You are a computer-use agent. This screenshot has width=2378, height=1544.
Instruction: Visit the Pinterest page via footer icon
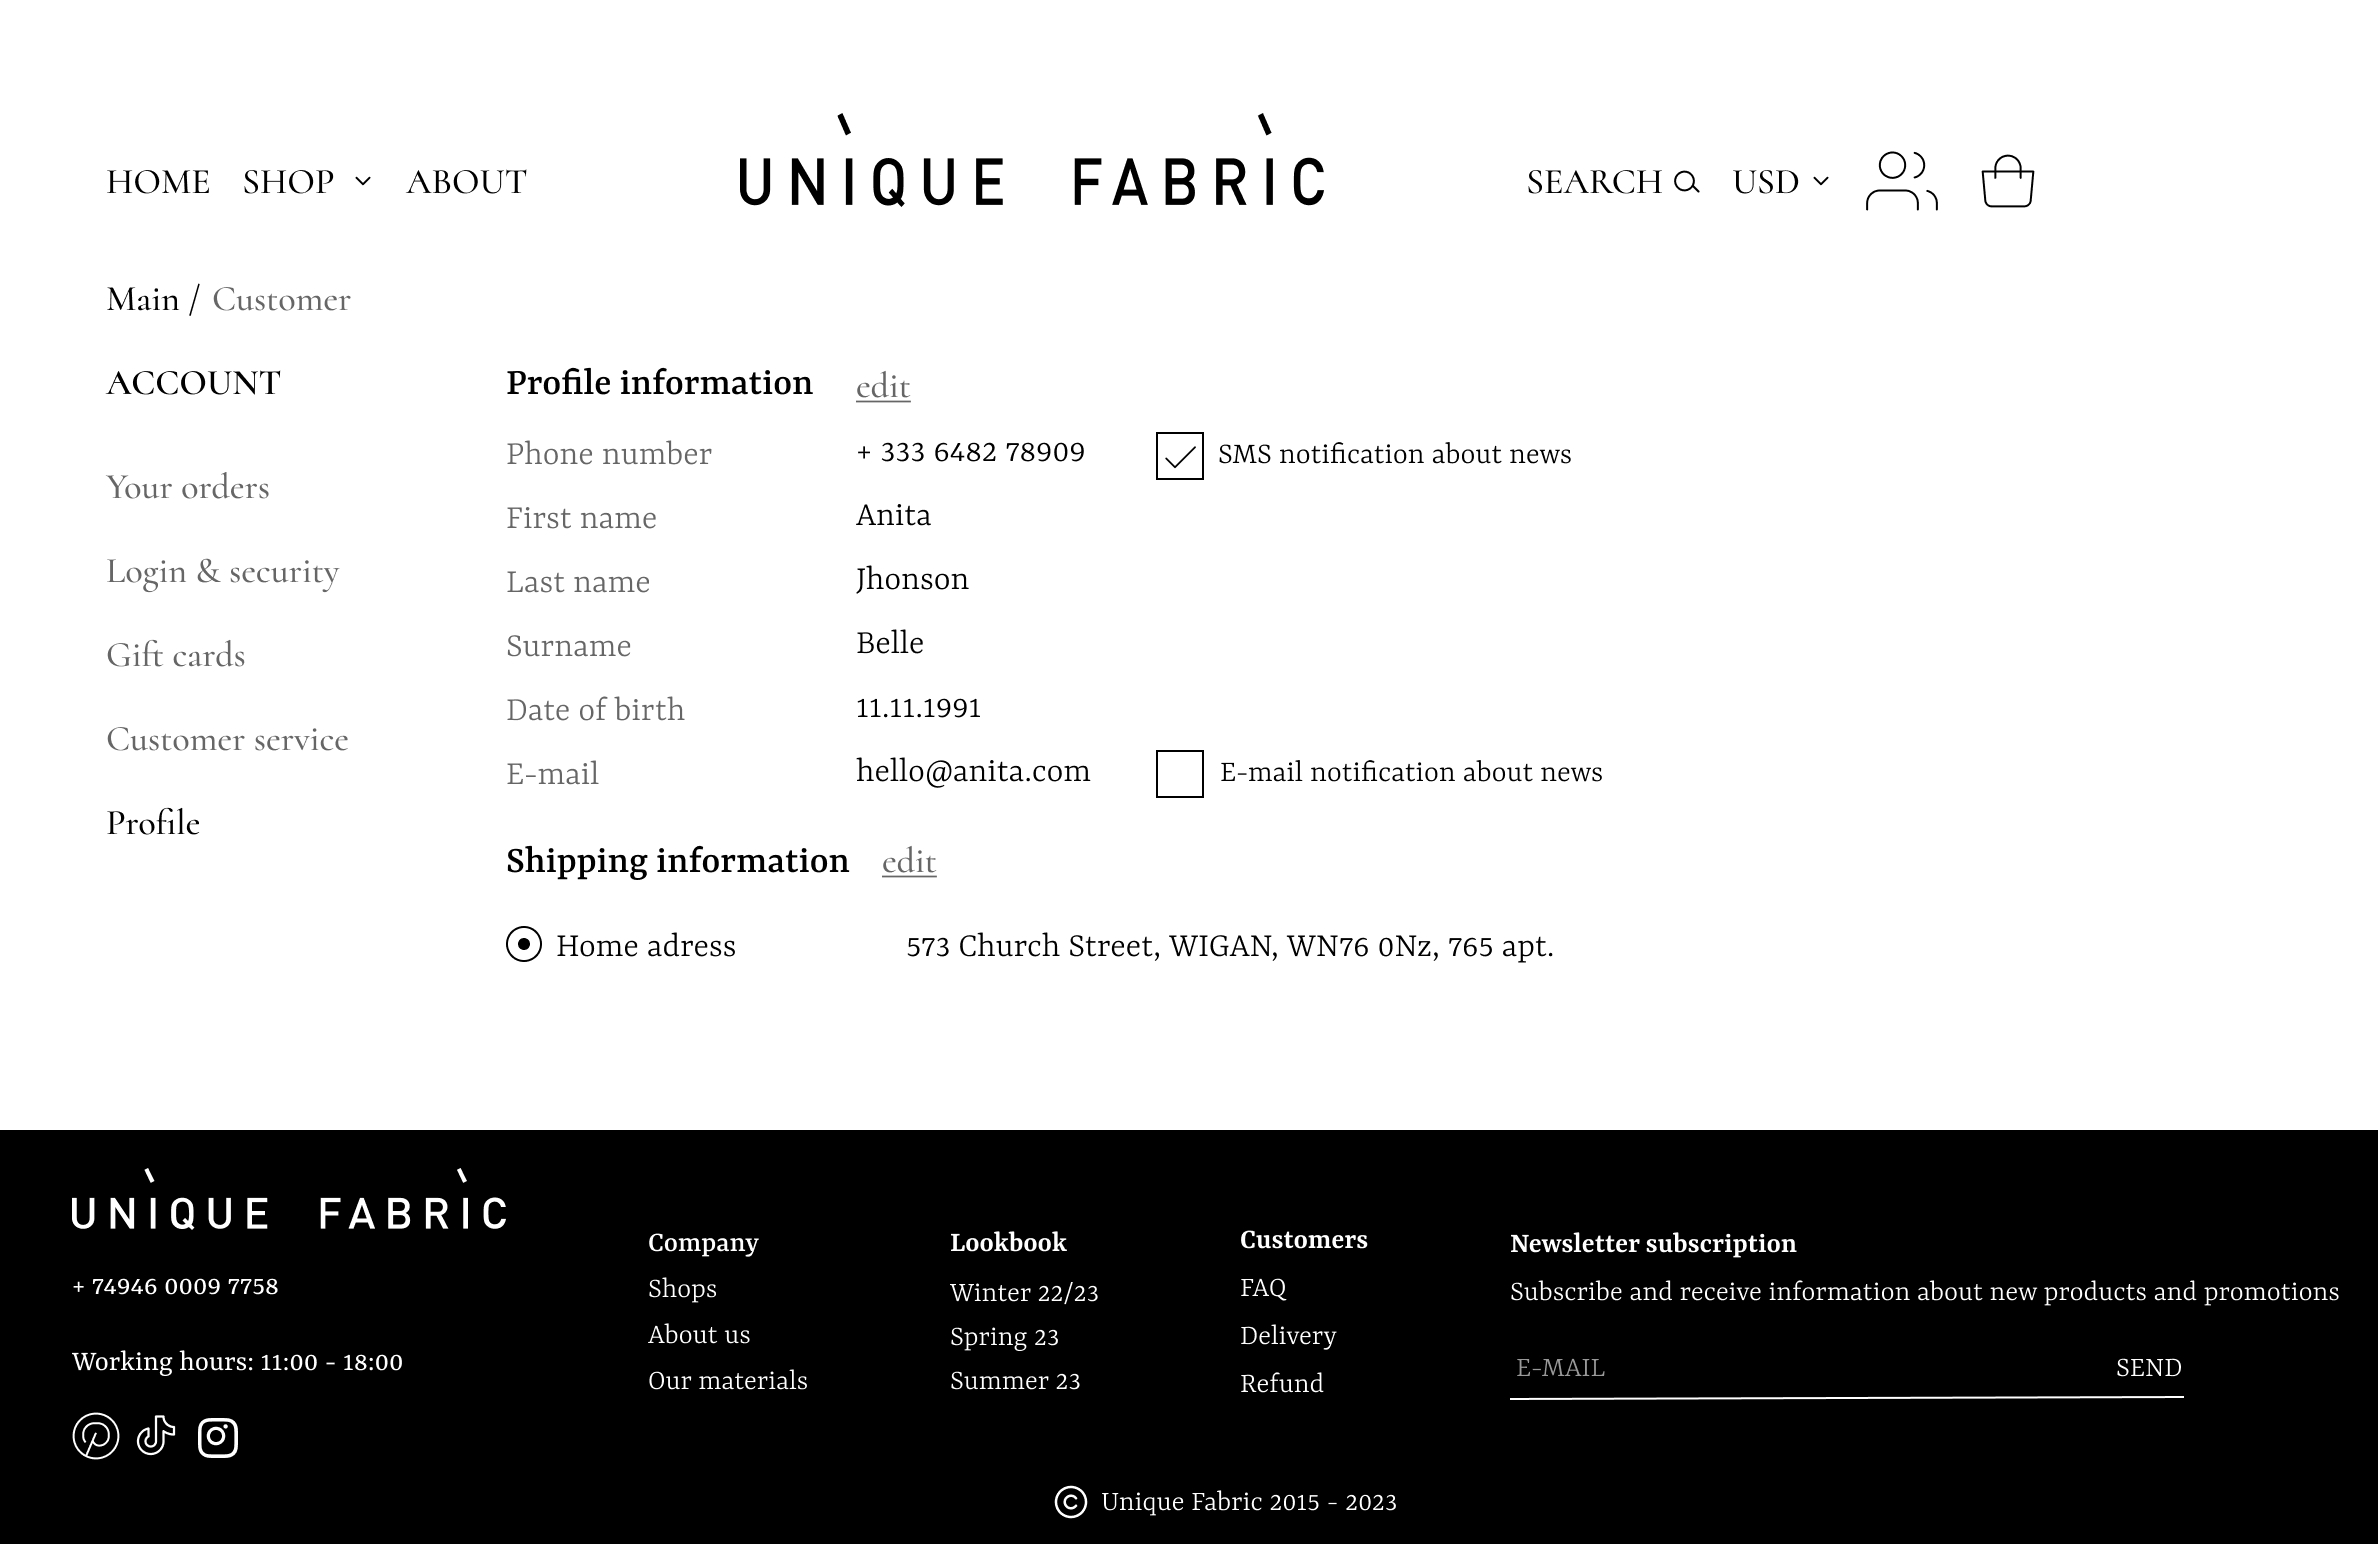96,1437
